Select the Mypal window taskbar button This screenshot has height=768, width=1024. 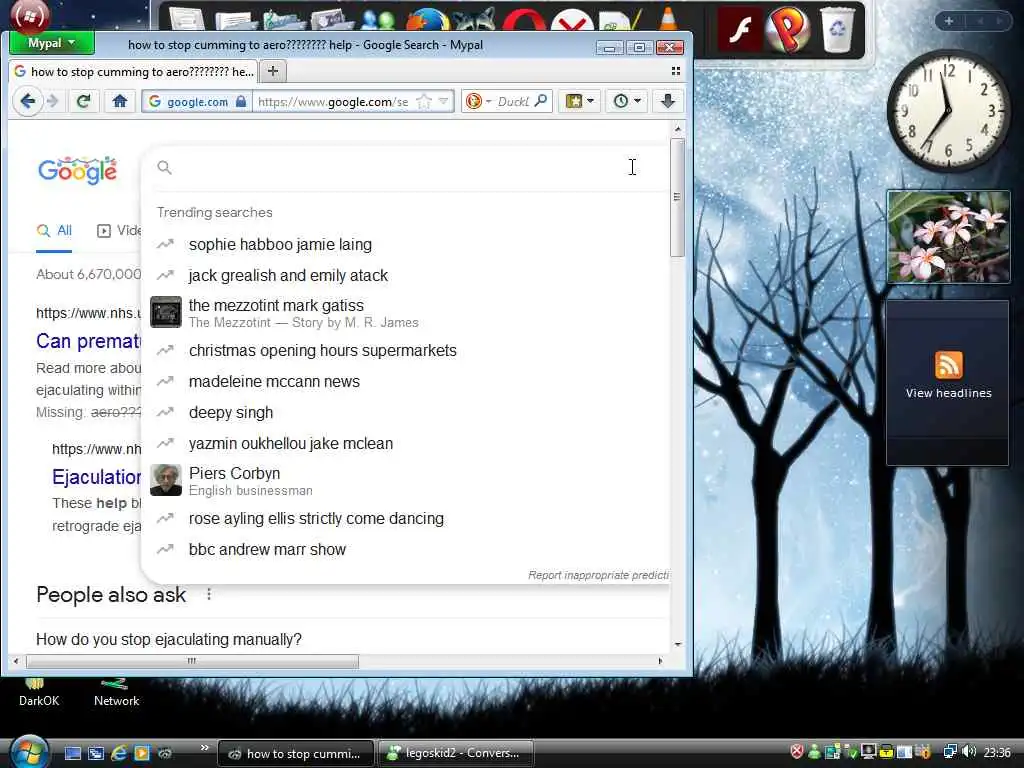295,754
